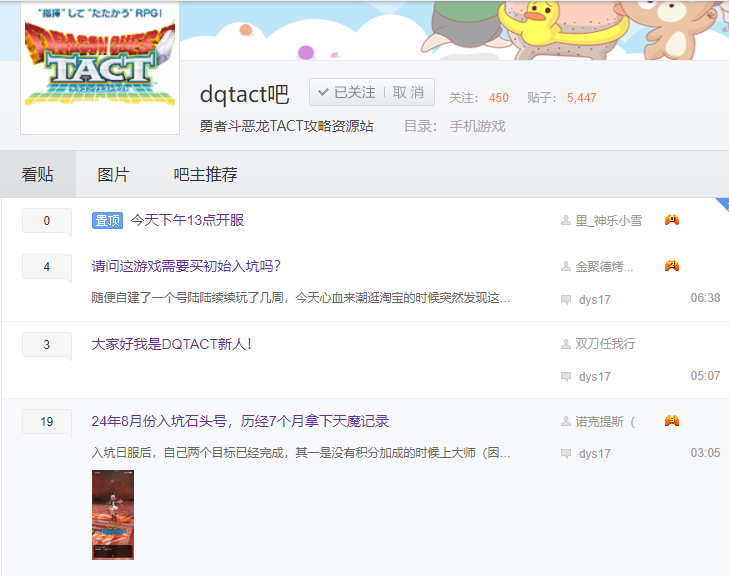Click the timestamp 03:05
This screenshot has height=576, width=729.
coord(705,453)
